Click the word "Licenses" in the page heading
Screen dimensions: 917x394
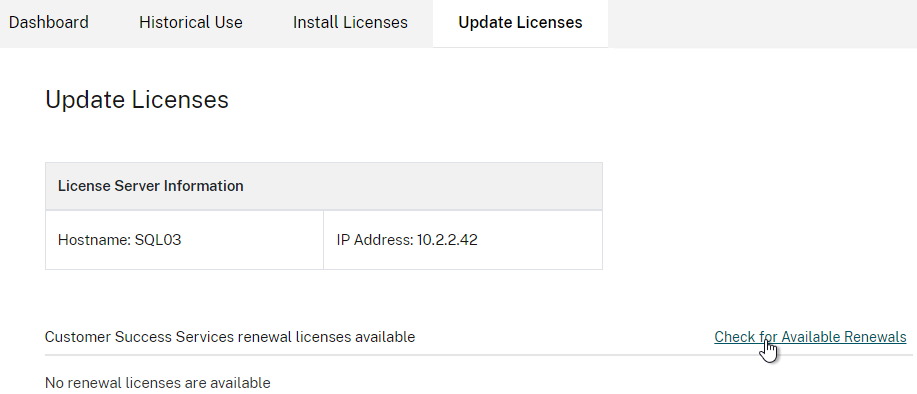pyautogui.click(x=180, y=99)
